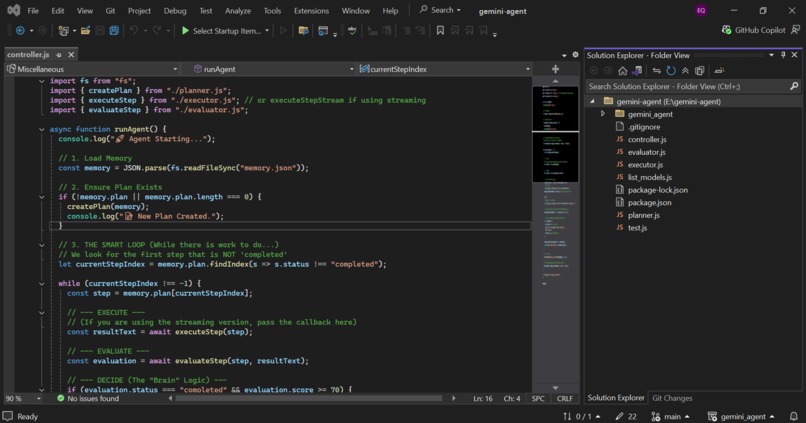Image resolution: width=806 pixels, height=423 pixels.
Task: Toggle auto-hide pin on Solution Explorer
Action: 783,55
